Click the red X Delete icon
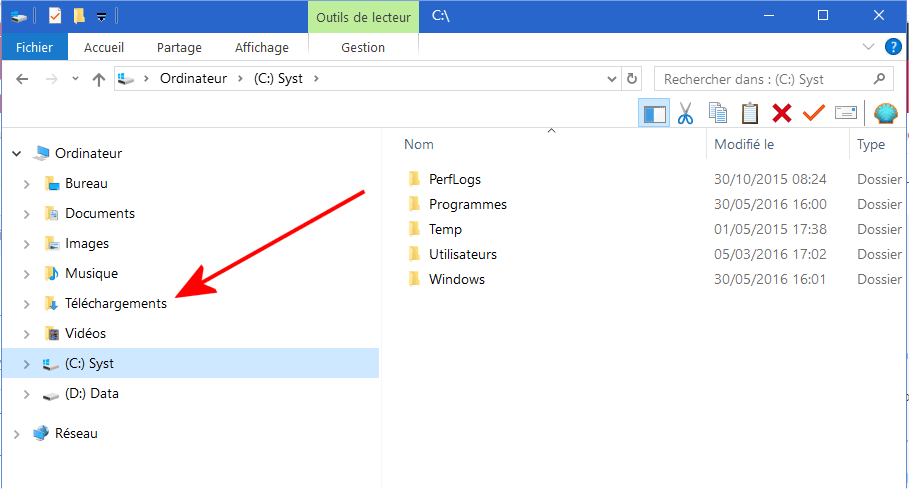This screenshot has width=909, height=489. [x=781, y=113]
